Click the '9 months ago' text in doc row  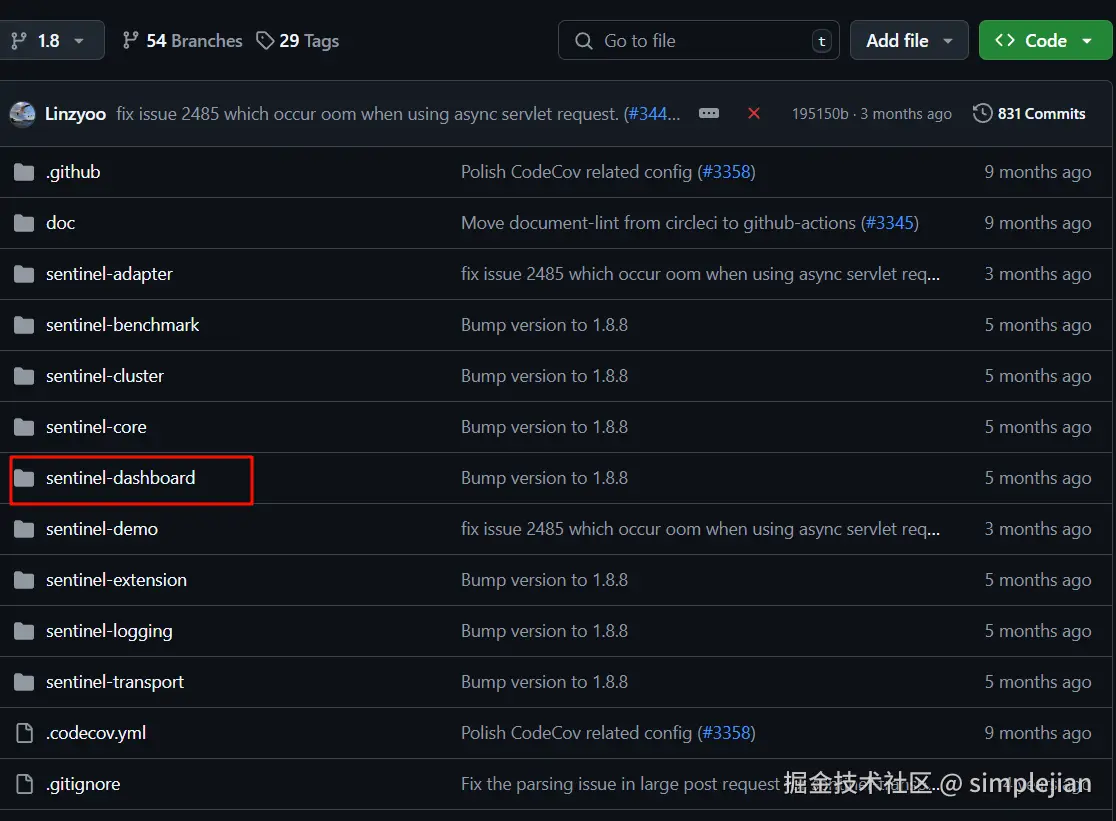tap(1038, 223)
